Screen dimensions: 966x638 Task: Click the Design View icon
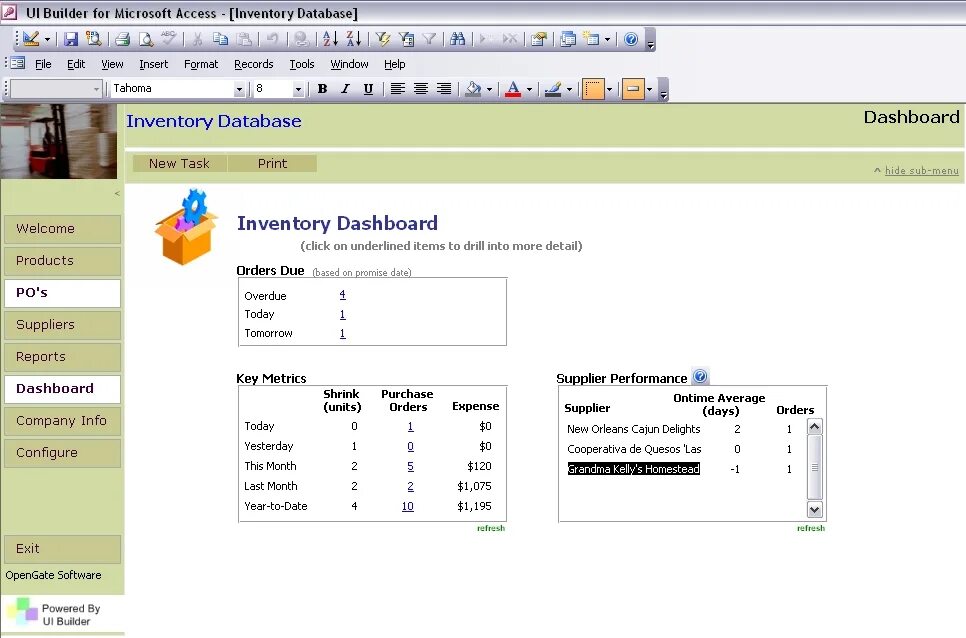coord(31,39)
